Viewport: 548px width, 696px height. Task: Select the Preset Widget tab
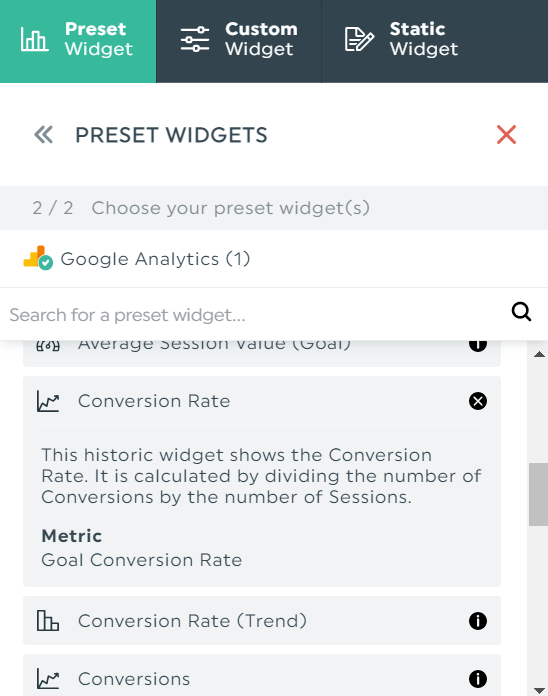[x=78, y=41]
